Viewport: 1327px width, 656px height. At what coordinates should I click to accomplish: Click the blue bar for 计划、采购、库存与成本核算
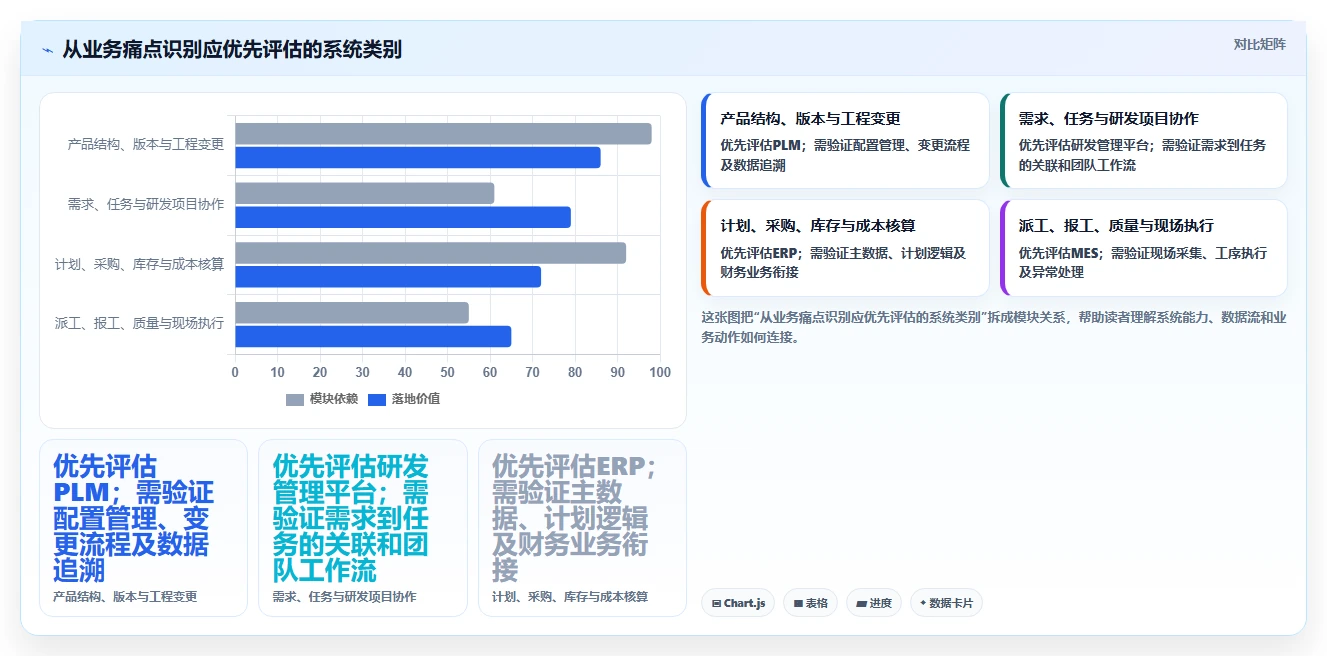click(x=388, y=277)
